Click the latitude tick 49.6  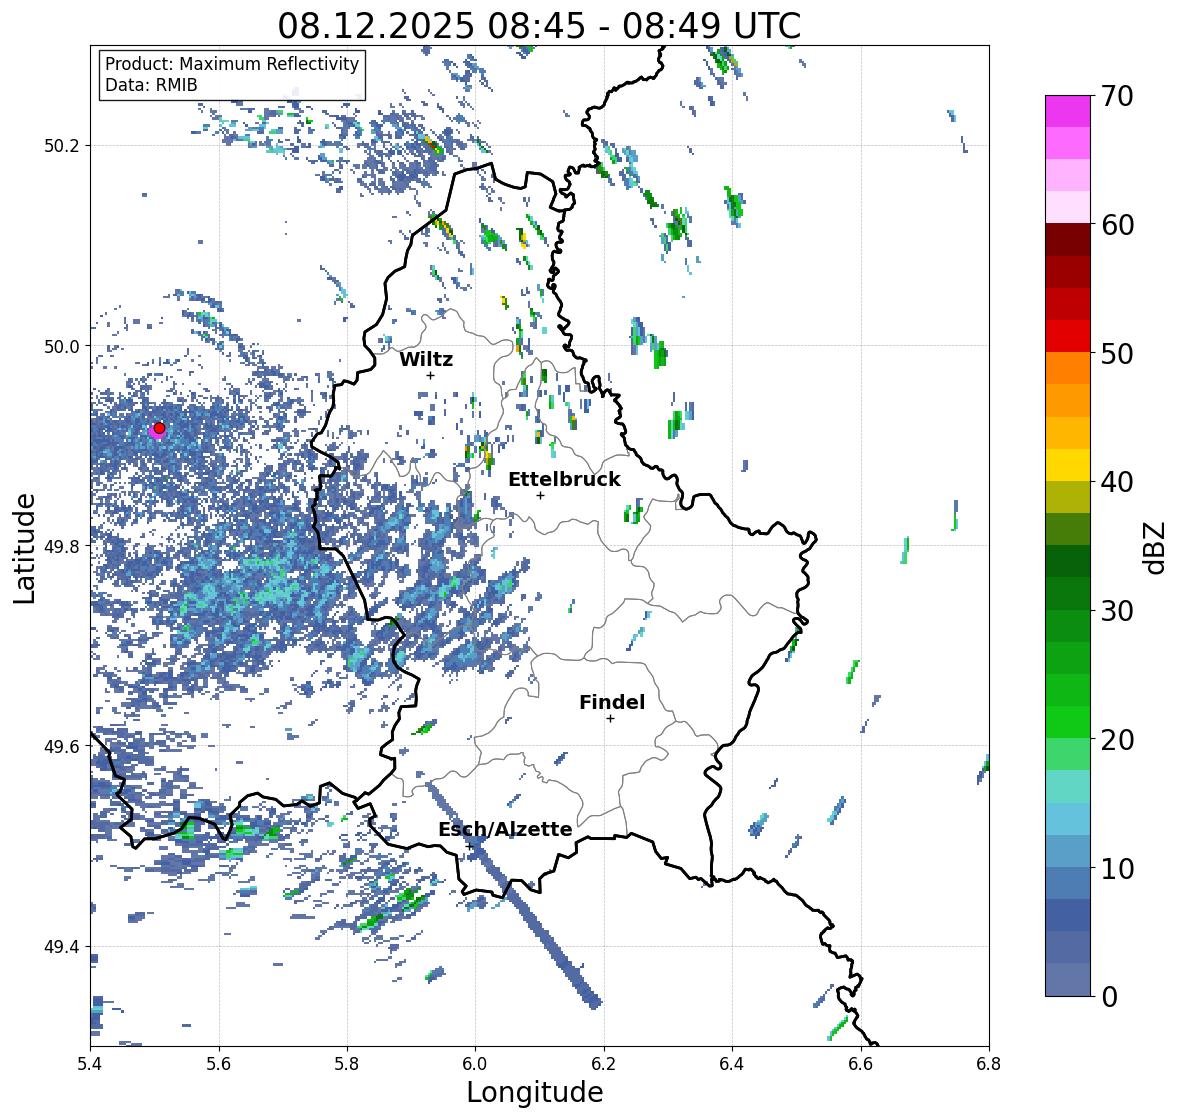click(62, 746)
